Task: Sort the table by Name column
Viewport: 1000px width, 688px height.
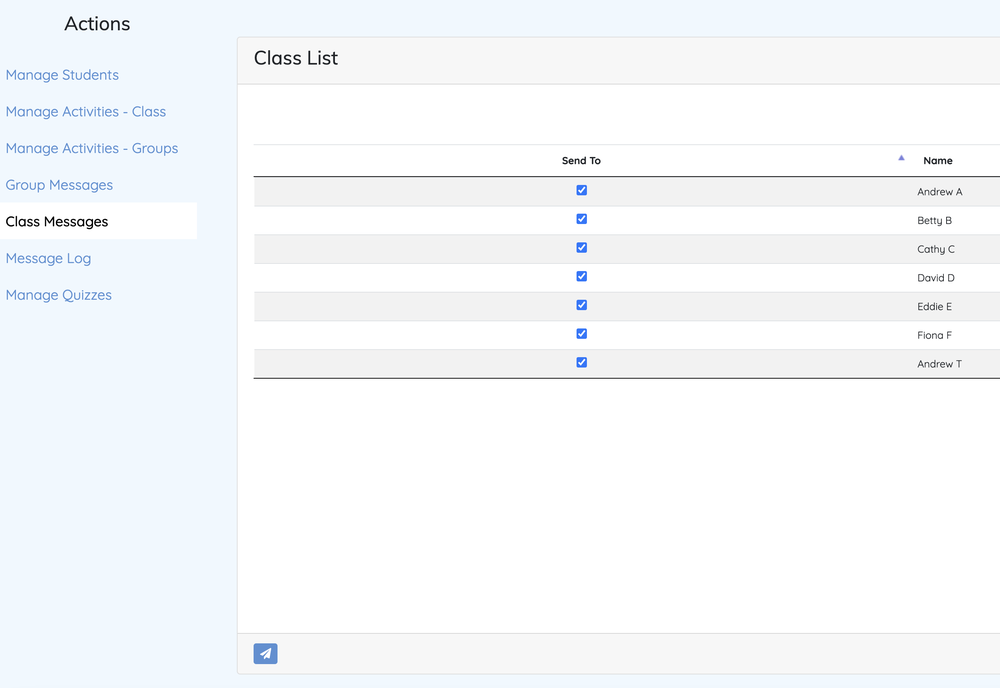Action: [938, 161]
